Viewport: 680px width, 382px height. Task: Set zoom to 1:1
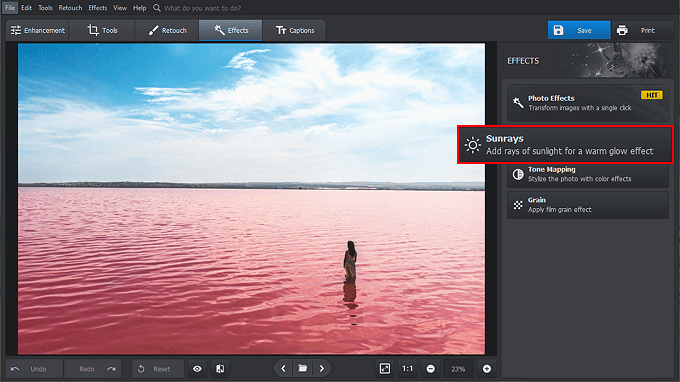tap(408, 369)
